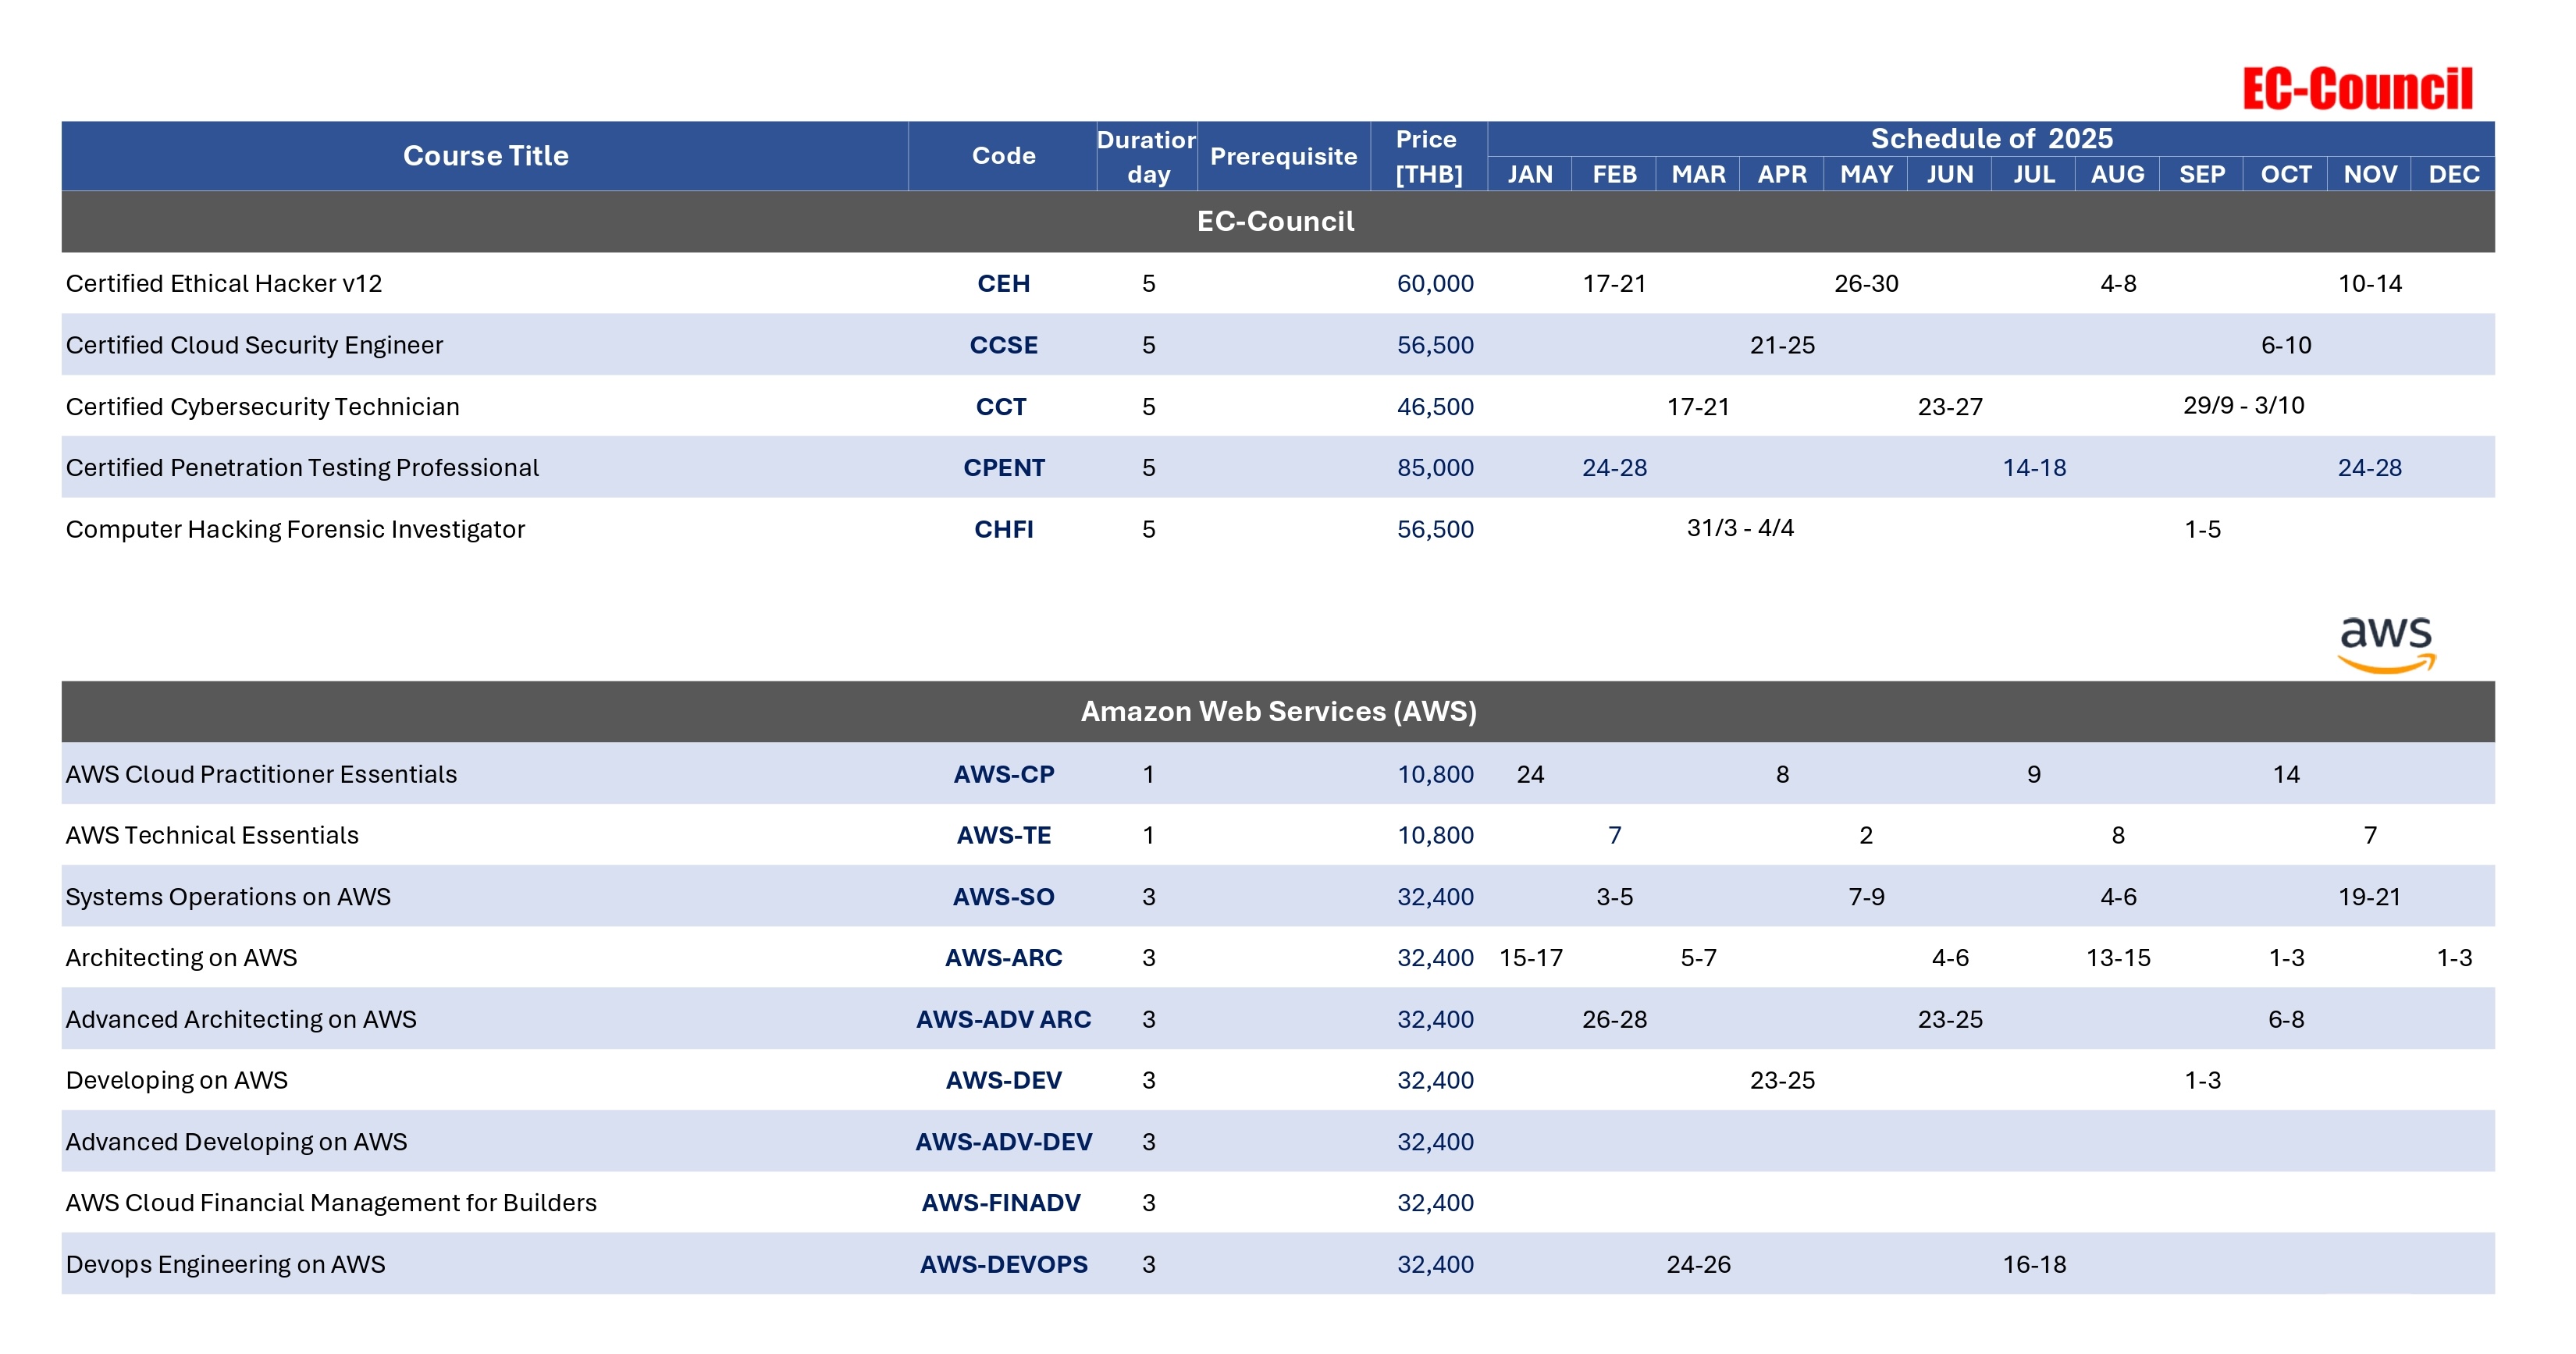Click the OCT month header

click(x=2286, y=174)
